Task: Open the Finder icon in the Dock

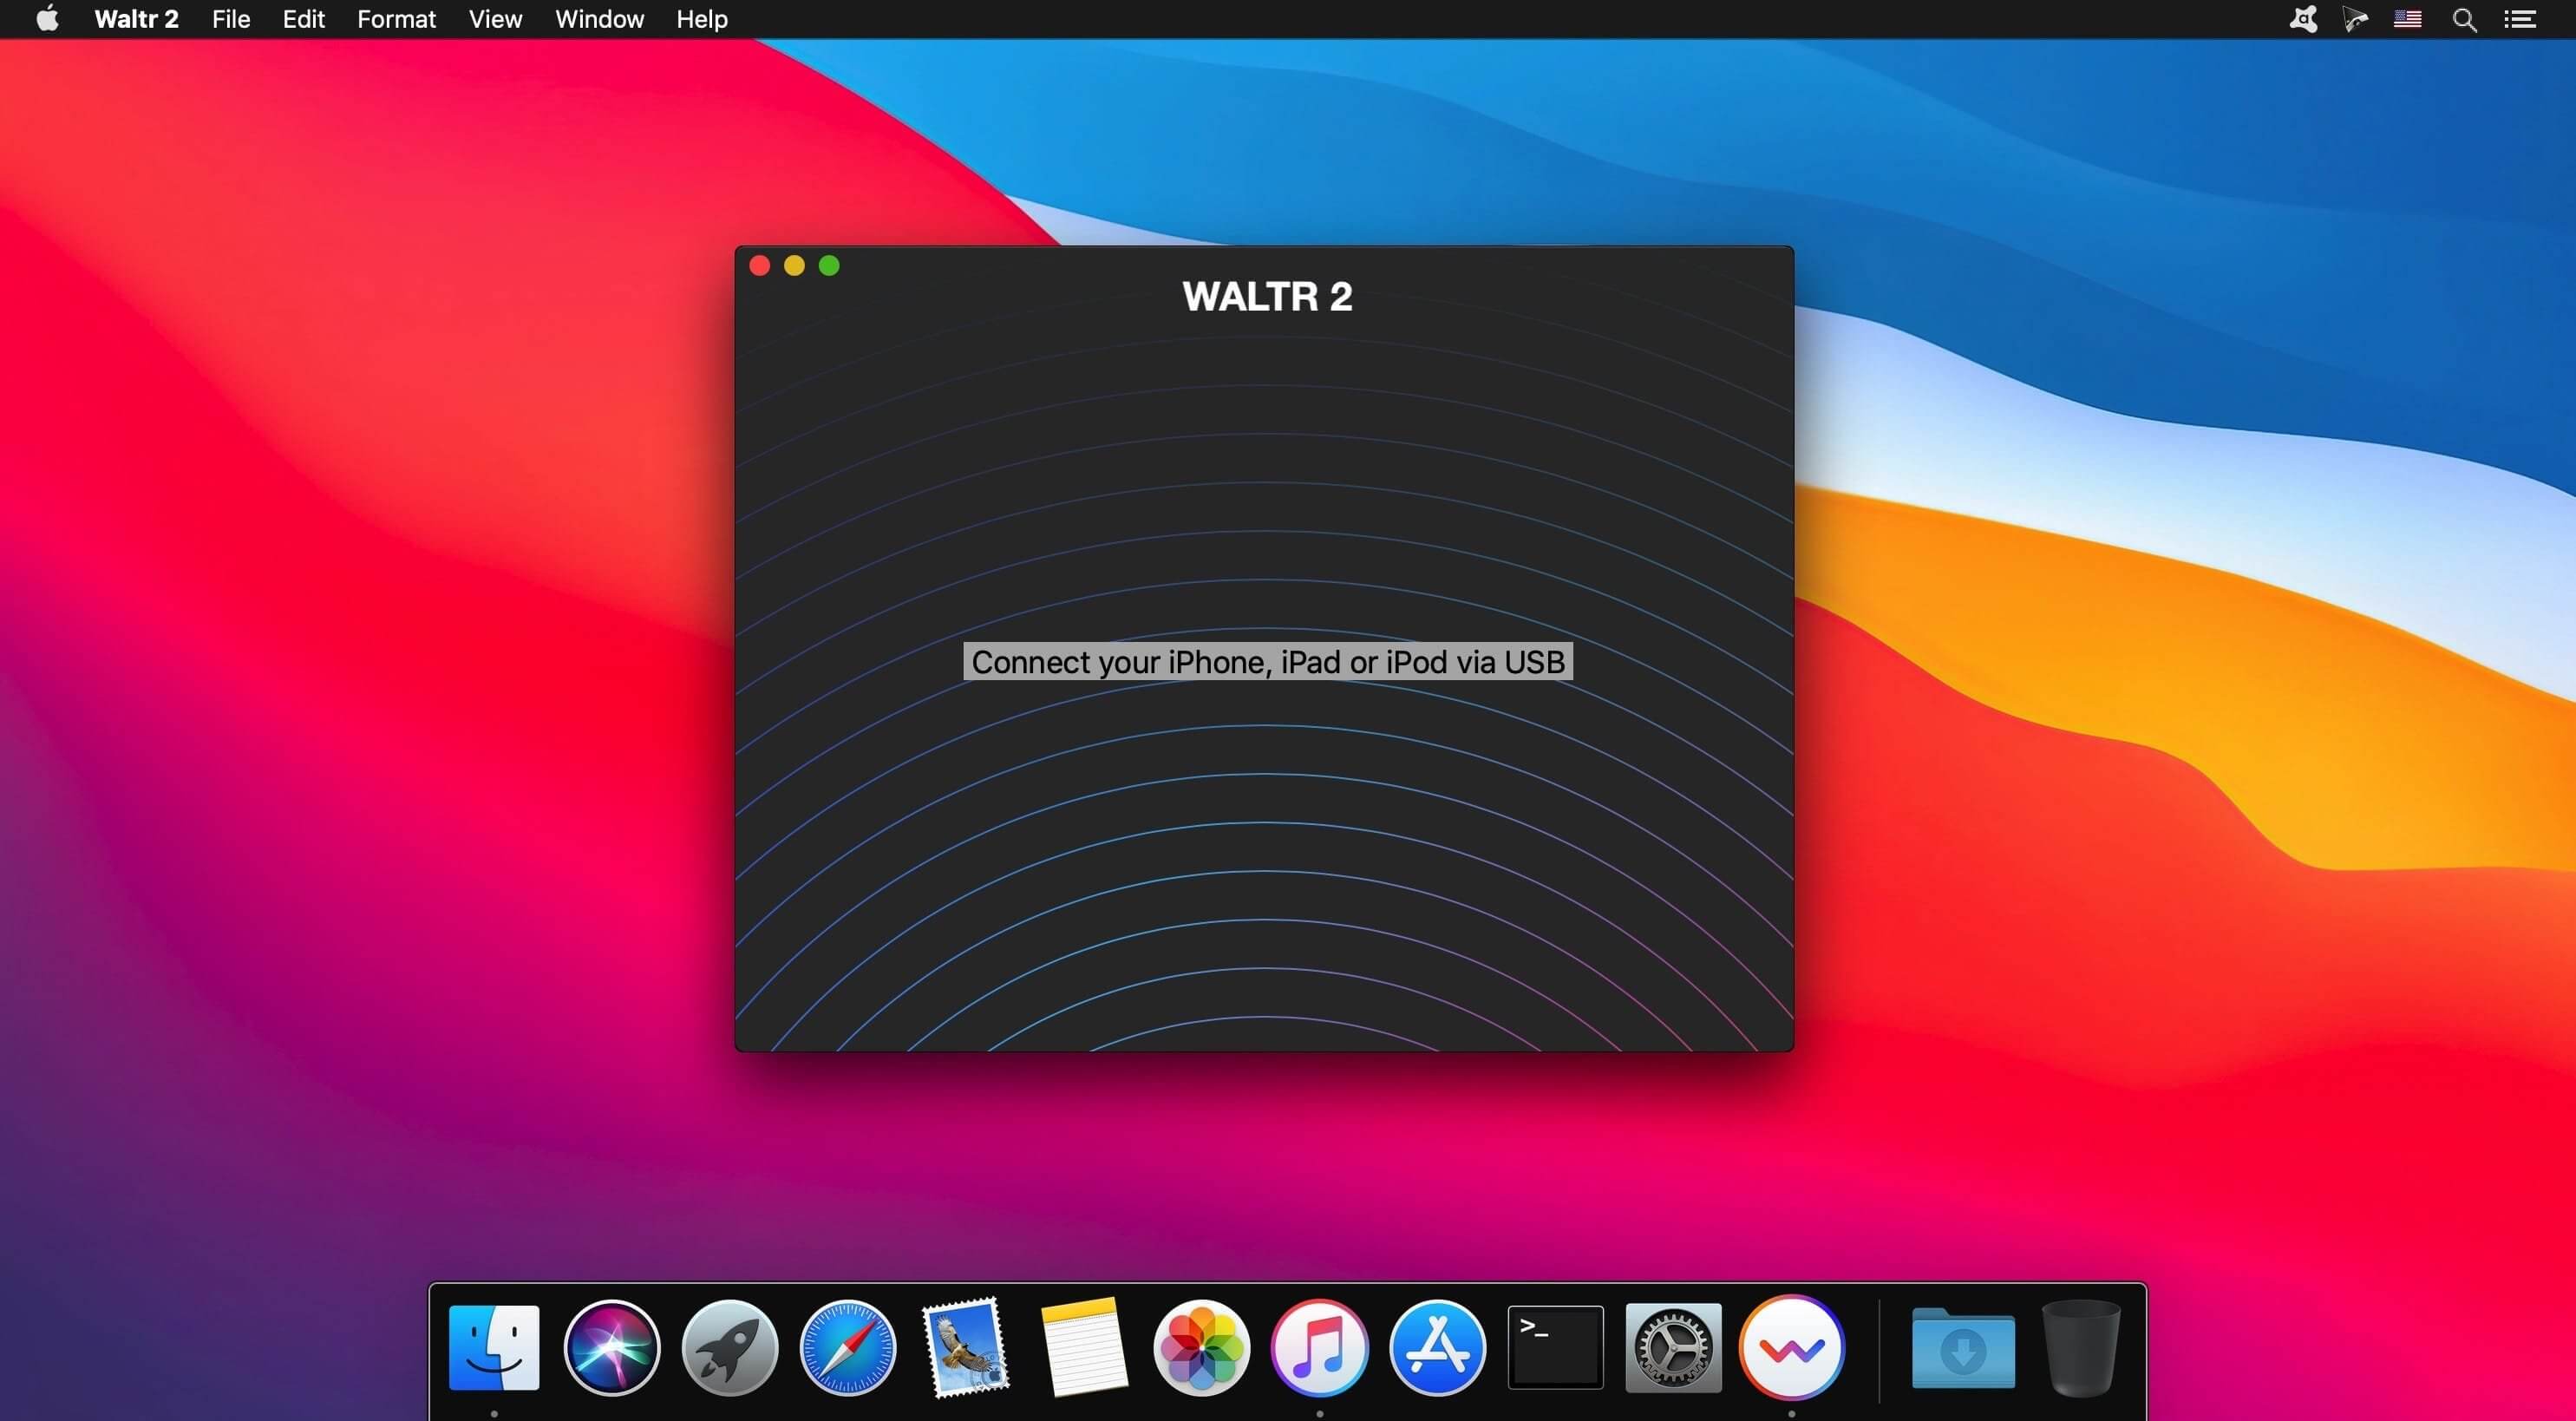Action: (494, 1347)
